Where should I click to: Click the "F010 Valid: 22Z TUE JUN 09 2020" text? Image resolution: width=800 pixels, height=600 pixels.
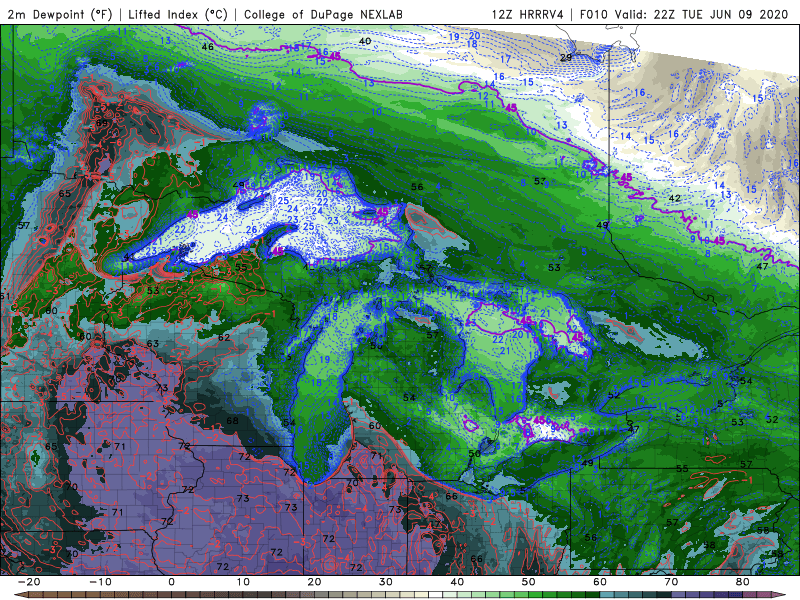click(x=684, y=14)
